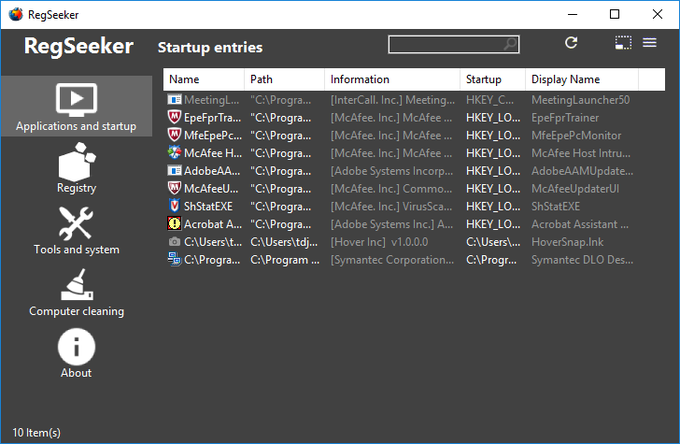Refresh the startup entries list
The image size is (680, 444).
click(x=571, y=42)
